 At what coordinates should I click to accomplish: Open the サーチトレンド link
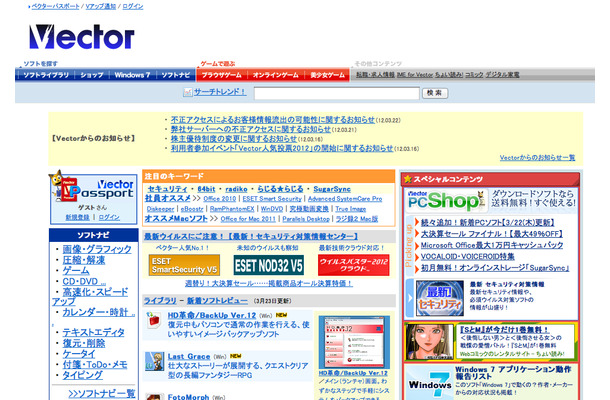click(220, 92)
